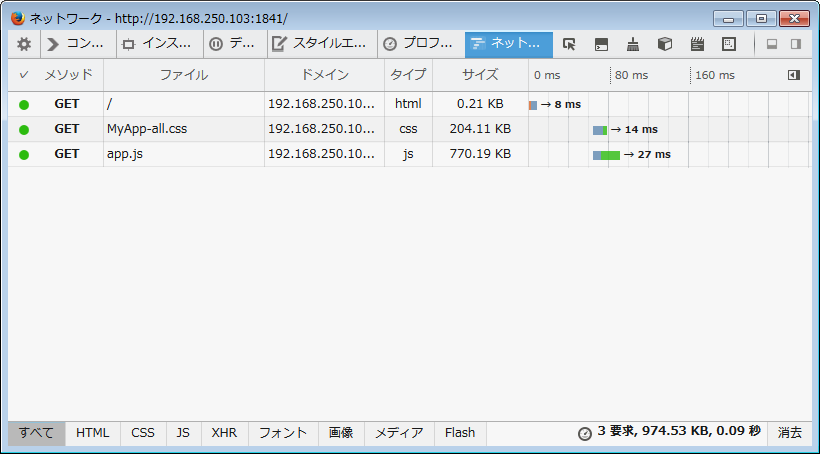The height and width of the screenshot is (454, 820).
Task: Switch to the インス... inspector tab
Action: click(x=160, y=44)
